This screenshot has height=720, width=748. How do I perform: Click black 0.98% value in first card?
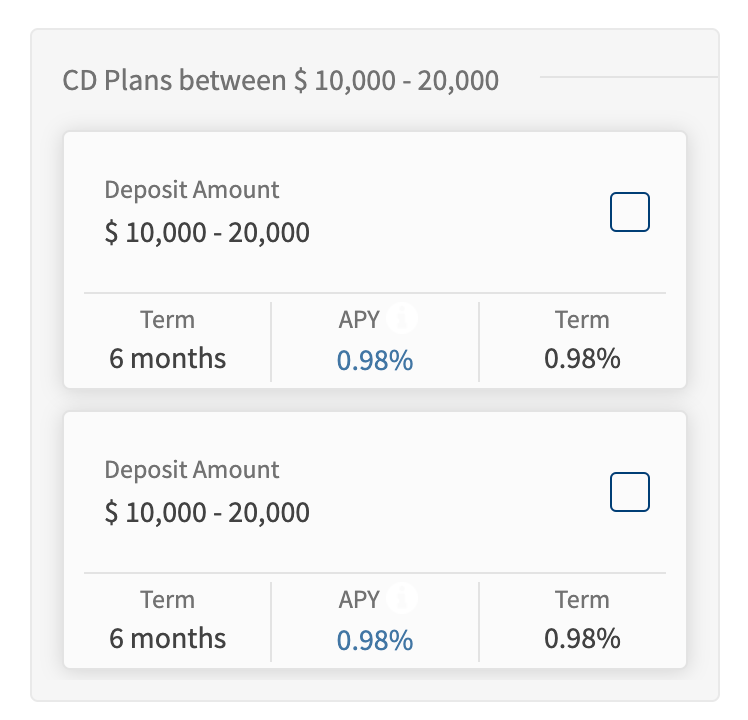coord(582,358)
